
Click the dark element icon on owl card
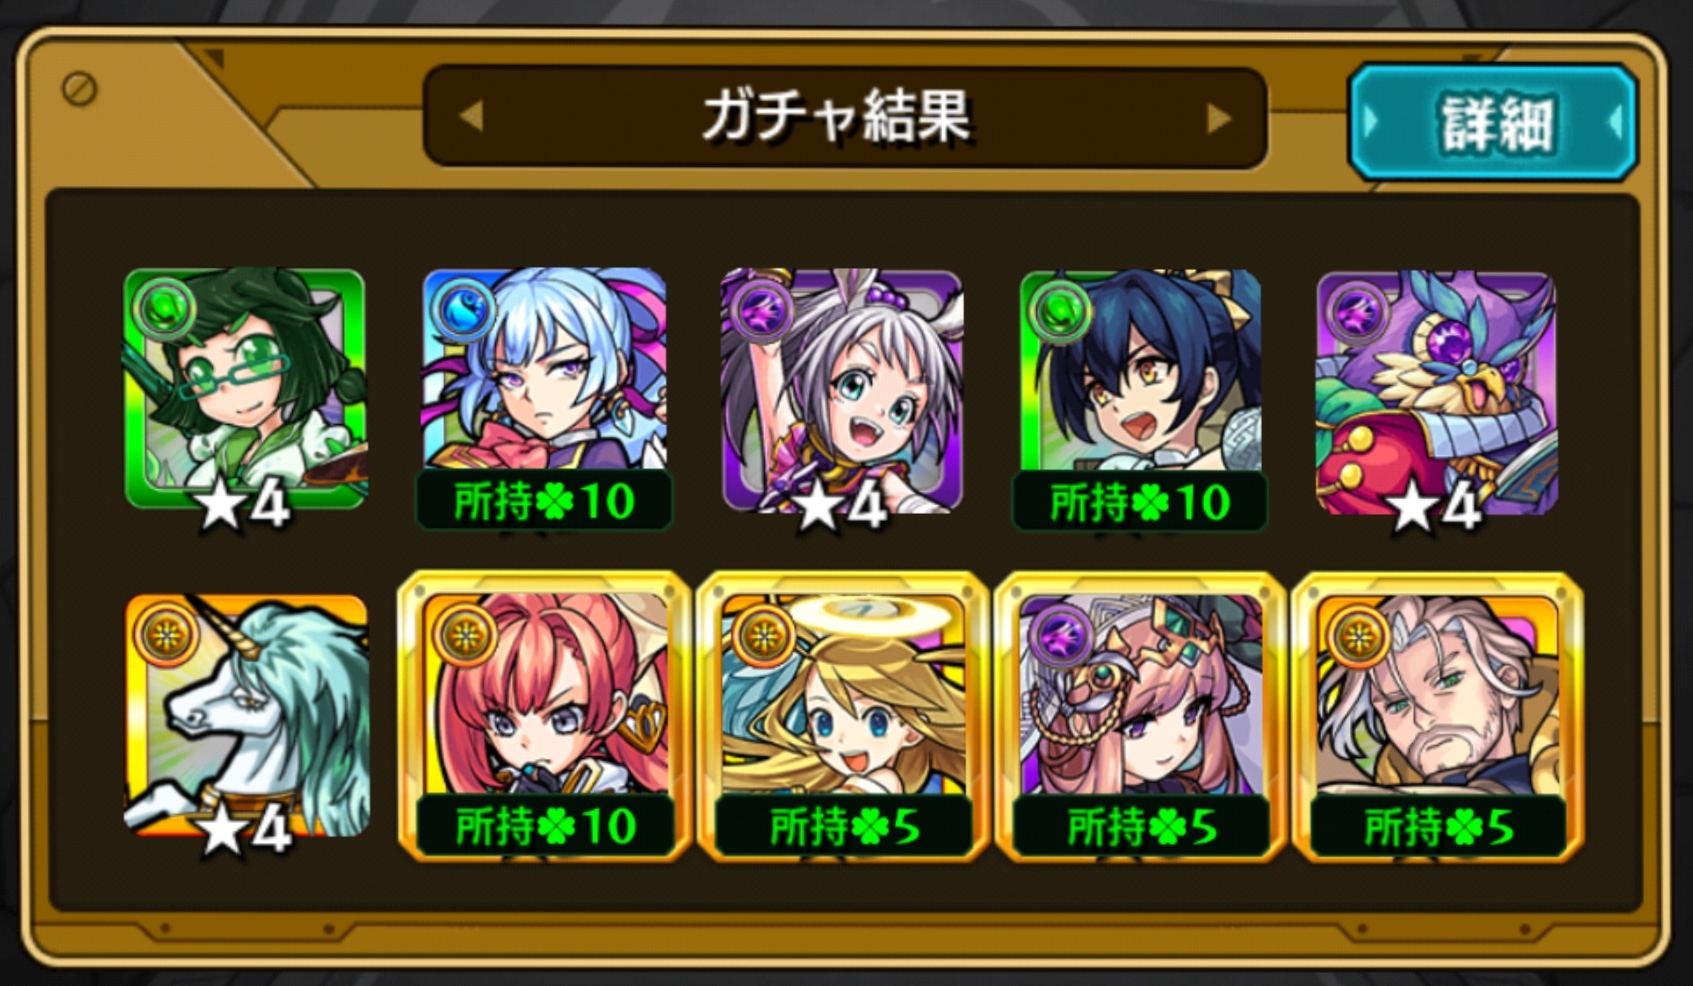tap(1358, 312)
